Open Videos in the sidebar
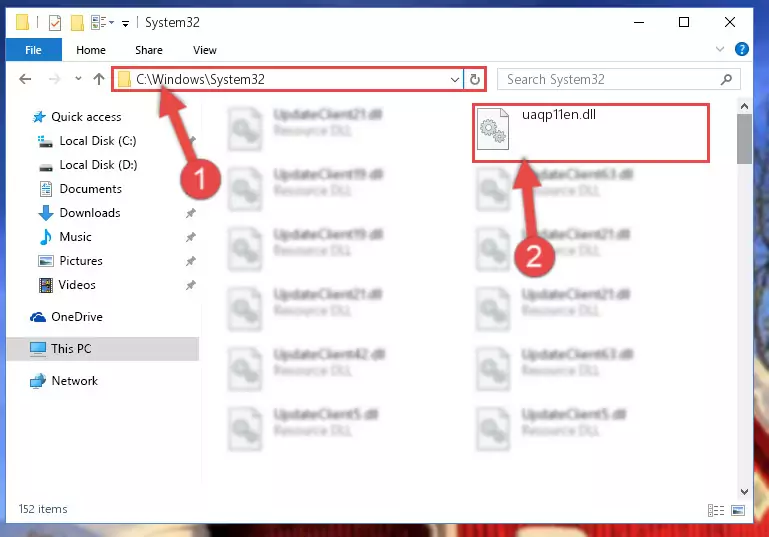 pyautogui.click(x=77, y=285)
